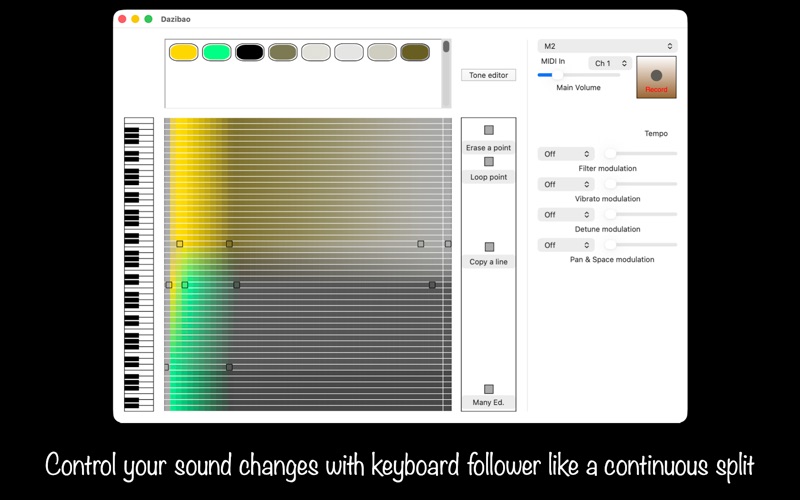Open the Filter modulation Off dropdown
Viewport: 800px width, 500px height.
tap(566, 154)
